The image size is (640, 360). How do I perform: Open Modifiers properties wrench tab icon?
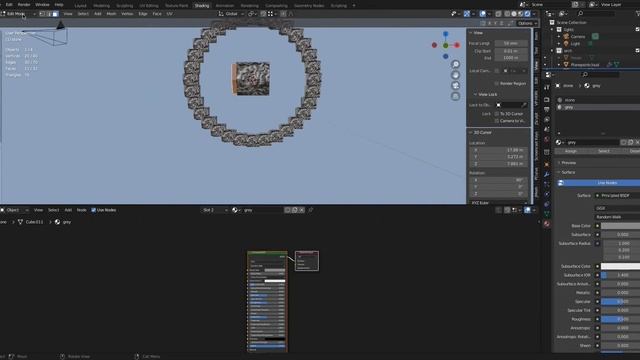(547, 174)
